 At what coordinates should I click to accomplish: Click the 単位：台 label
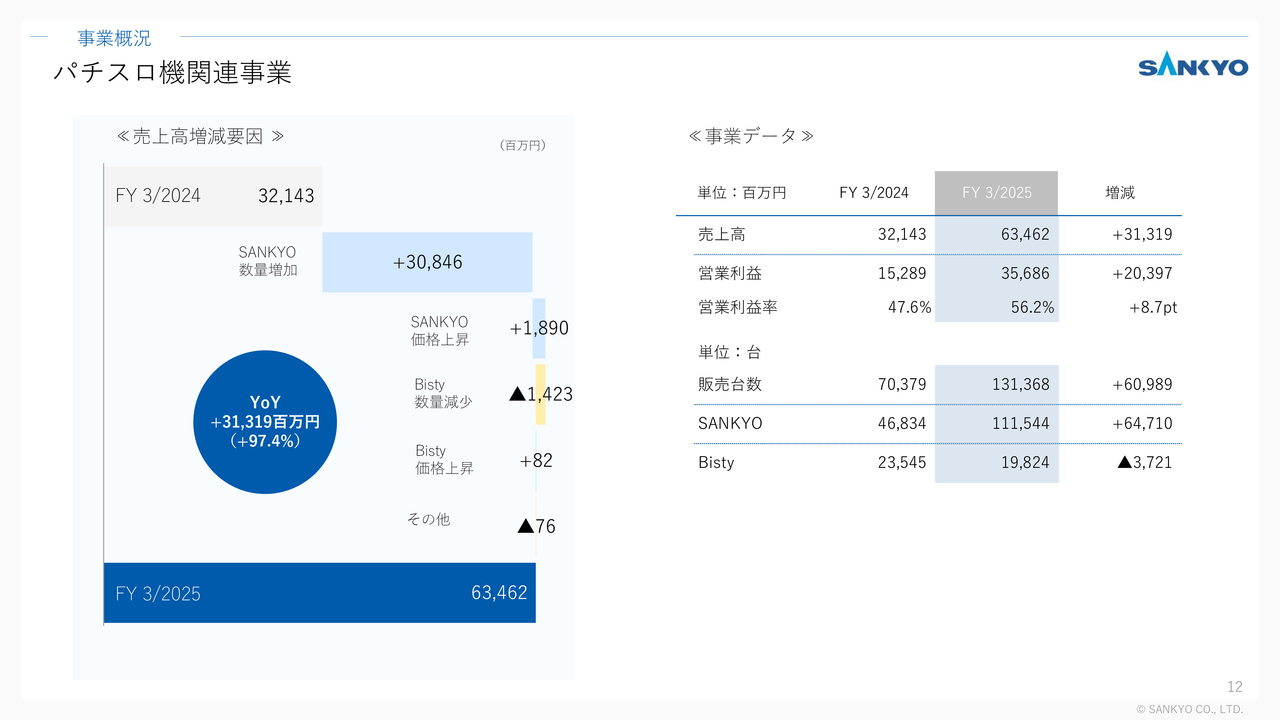pos(729,352)
